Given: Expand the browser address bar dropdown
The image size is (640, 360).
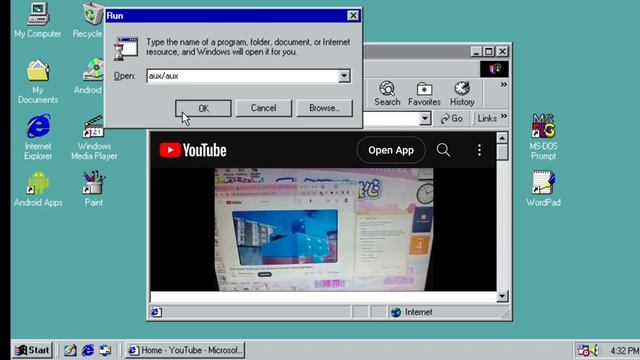Looking at the screenshot, I should point(425,119).
